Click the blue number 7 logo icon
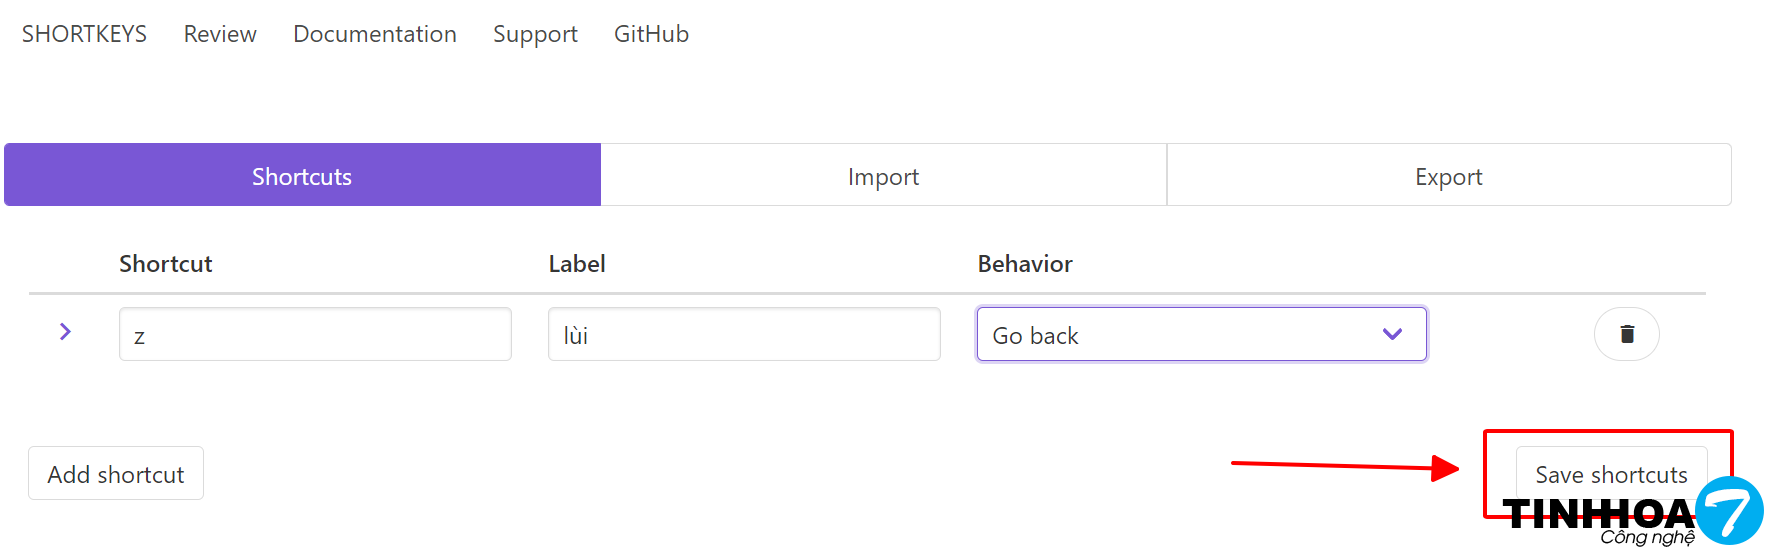The image size is (1766, 555). [1729, 510]
